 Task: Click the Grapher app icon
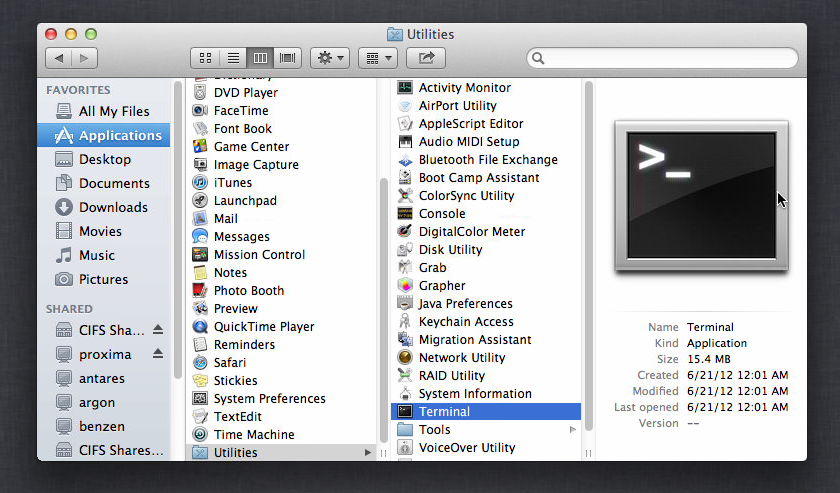[405, 286]
